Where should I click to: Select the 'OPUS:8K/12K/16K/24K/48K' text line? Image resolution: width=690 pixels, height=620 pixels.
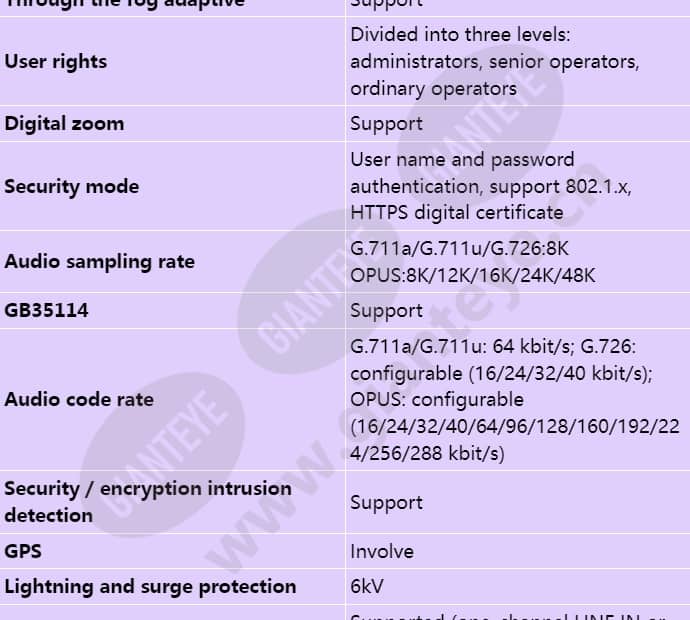pyautogui.click(x=473, y=276)
